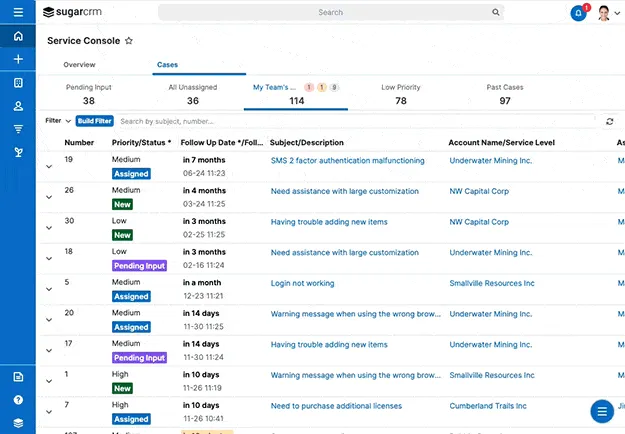Switch to the Overview tab
The width and height of the screenshot is (625, 434).
pos(80,65)
